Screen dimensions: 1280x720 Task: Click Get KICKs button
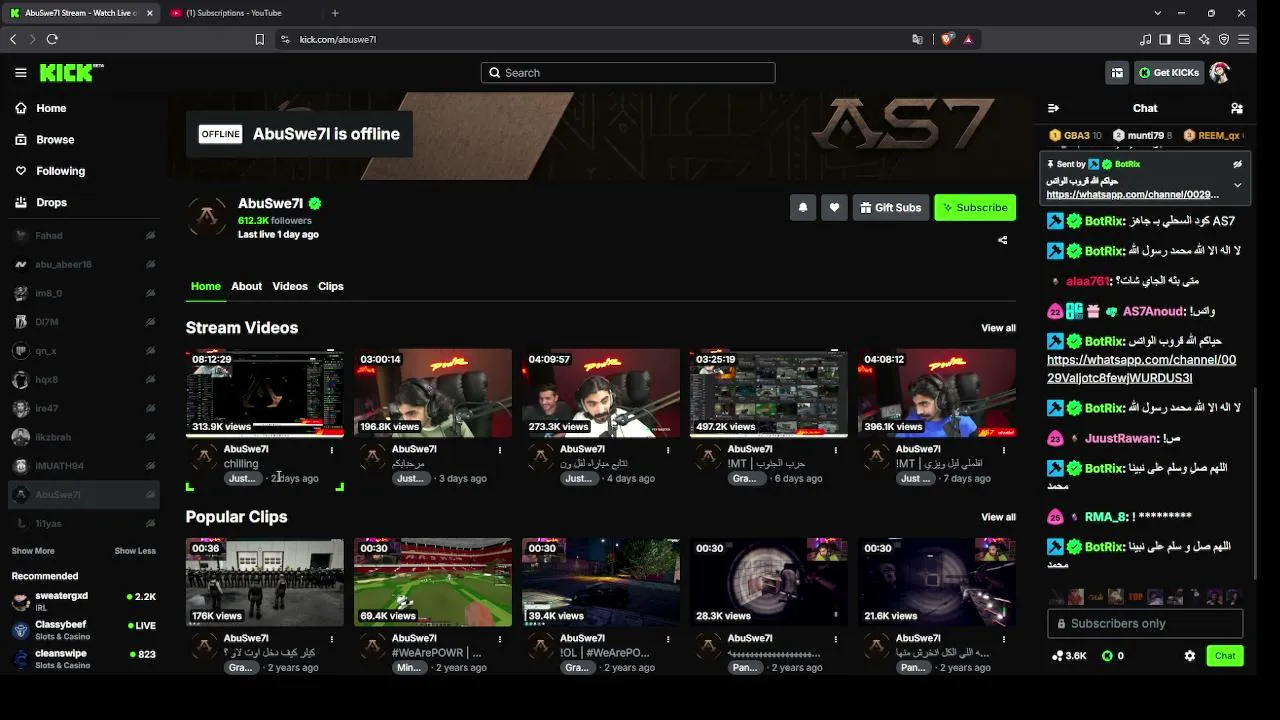pyautogui.click(x=1168, y=72)
